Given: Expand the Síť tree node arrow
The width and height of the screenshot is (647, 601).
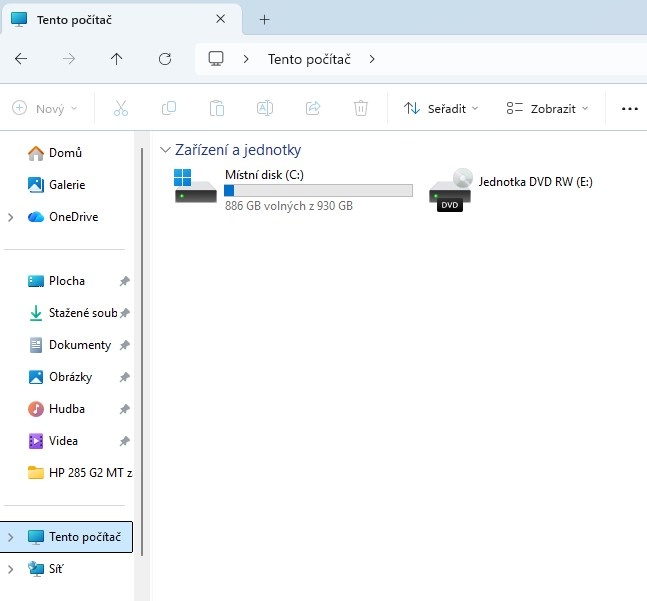Looking at the screenshot, I should (x=11, y=569).
